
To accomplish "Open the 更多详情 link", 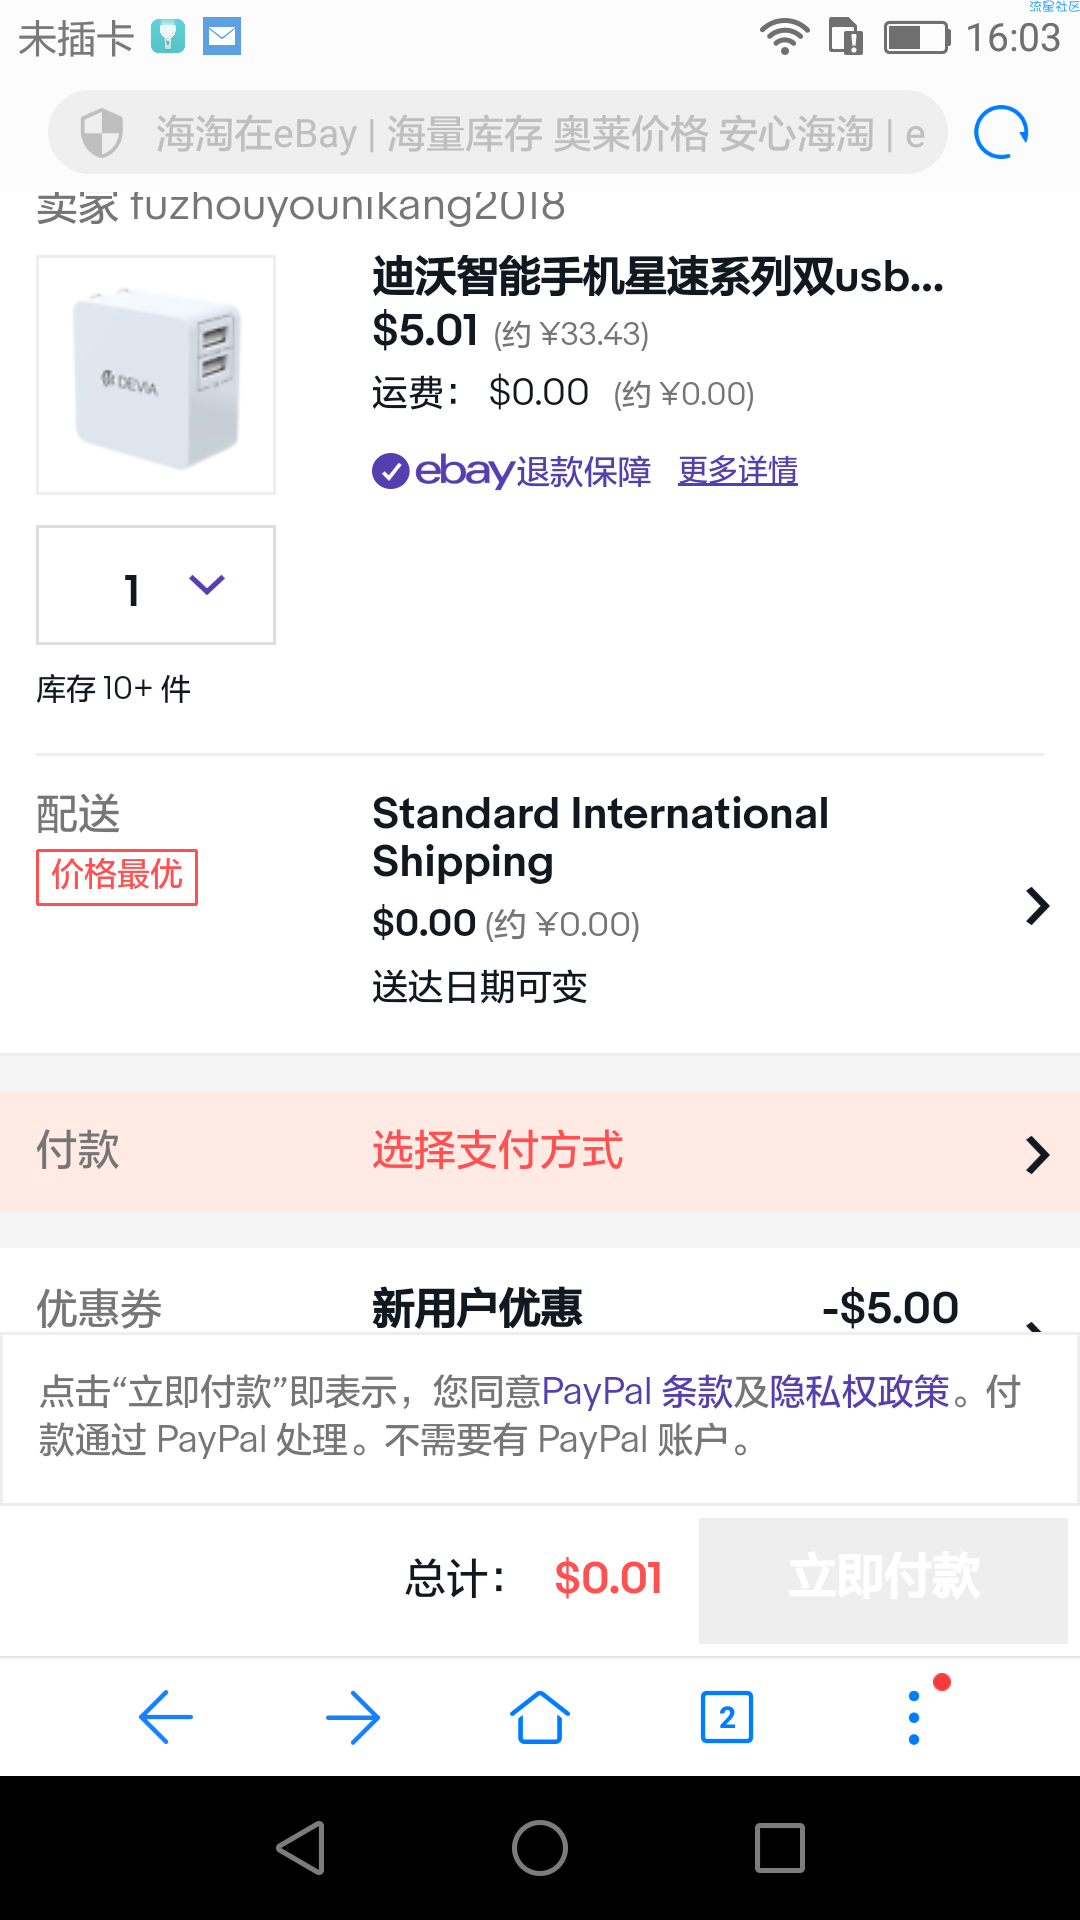I will tap(738, 470).
